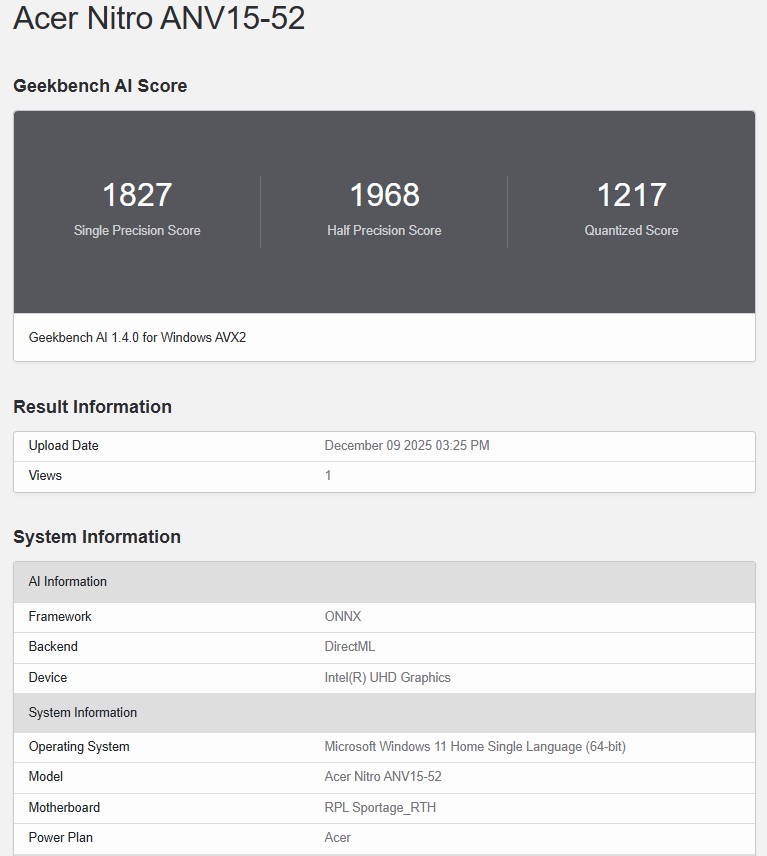Select the 1217 quantized score value
Image resolution: width=767 pixels, height=856 pixels.
coord(631,195)
